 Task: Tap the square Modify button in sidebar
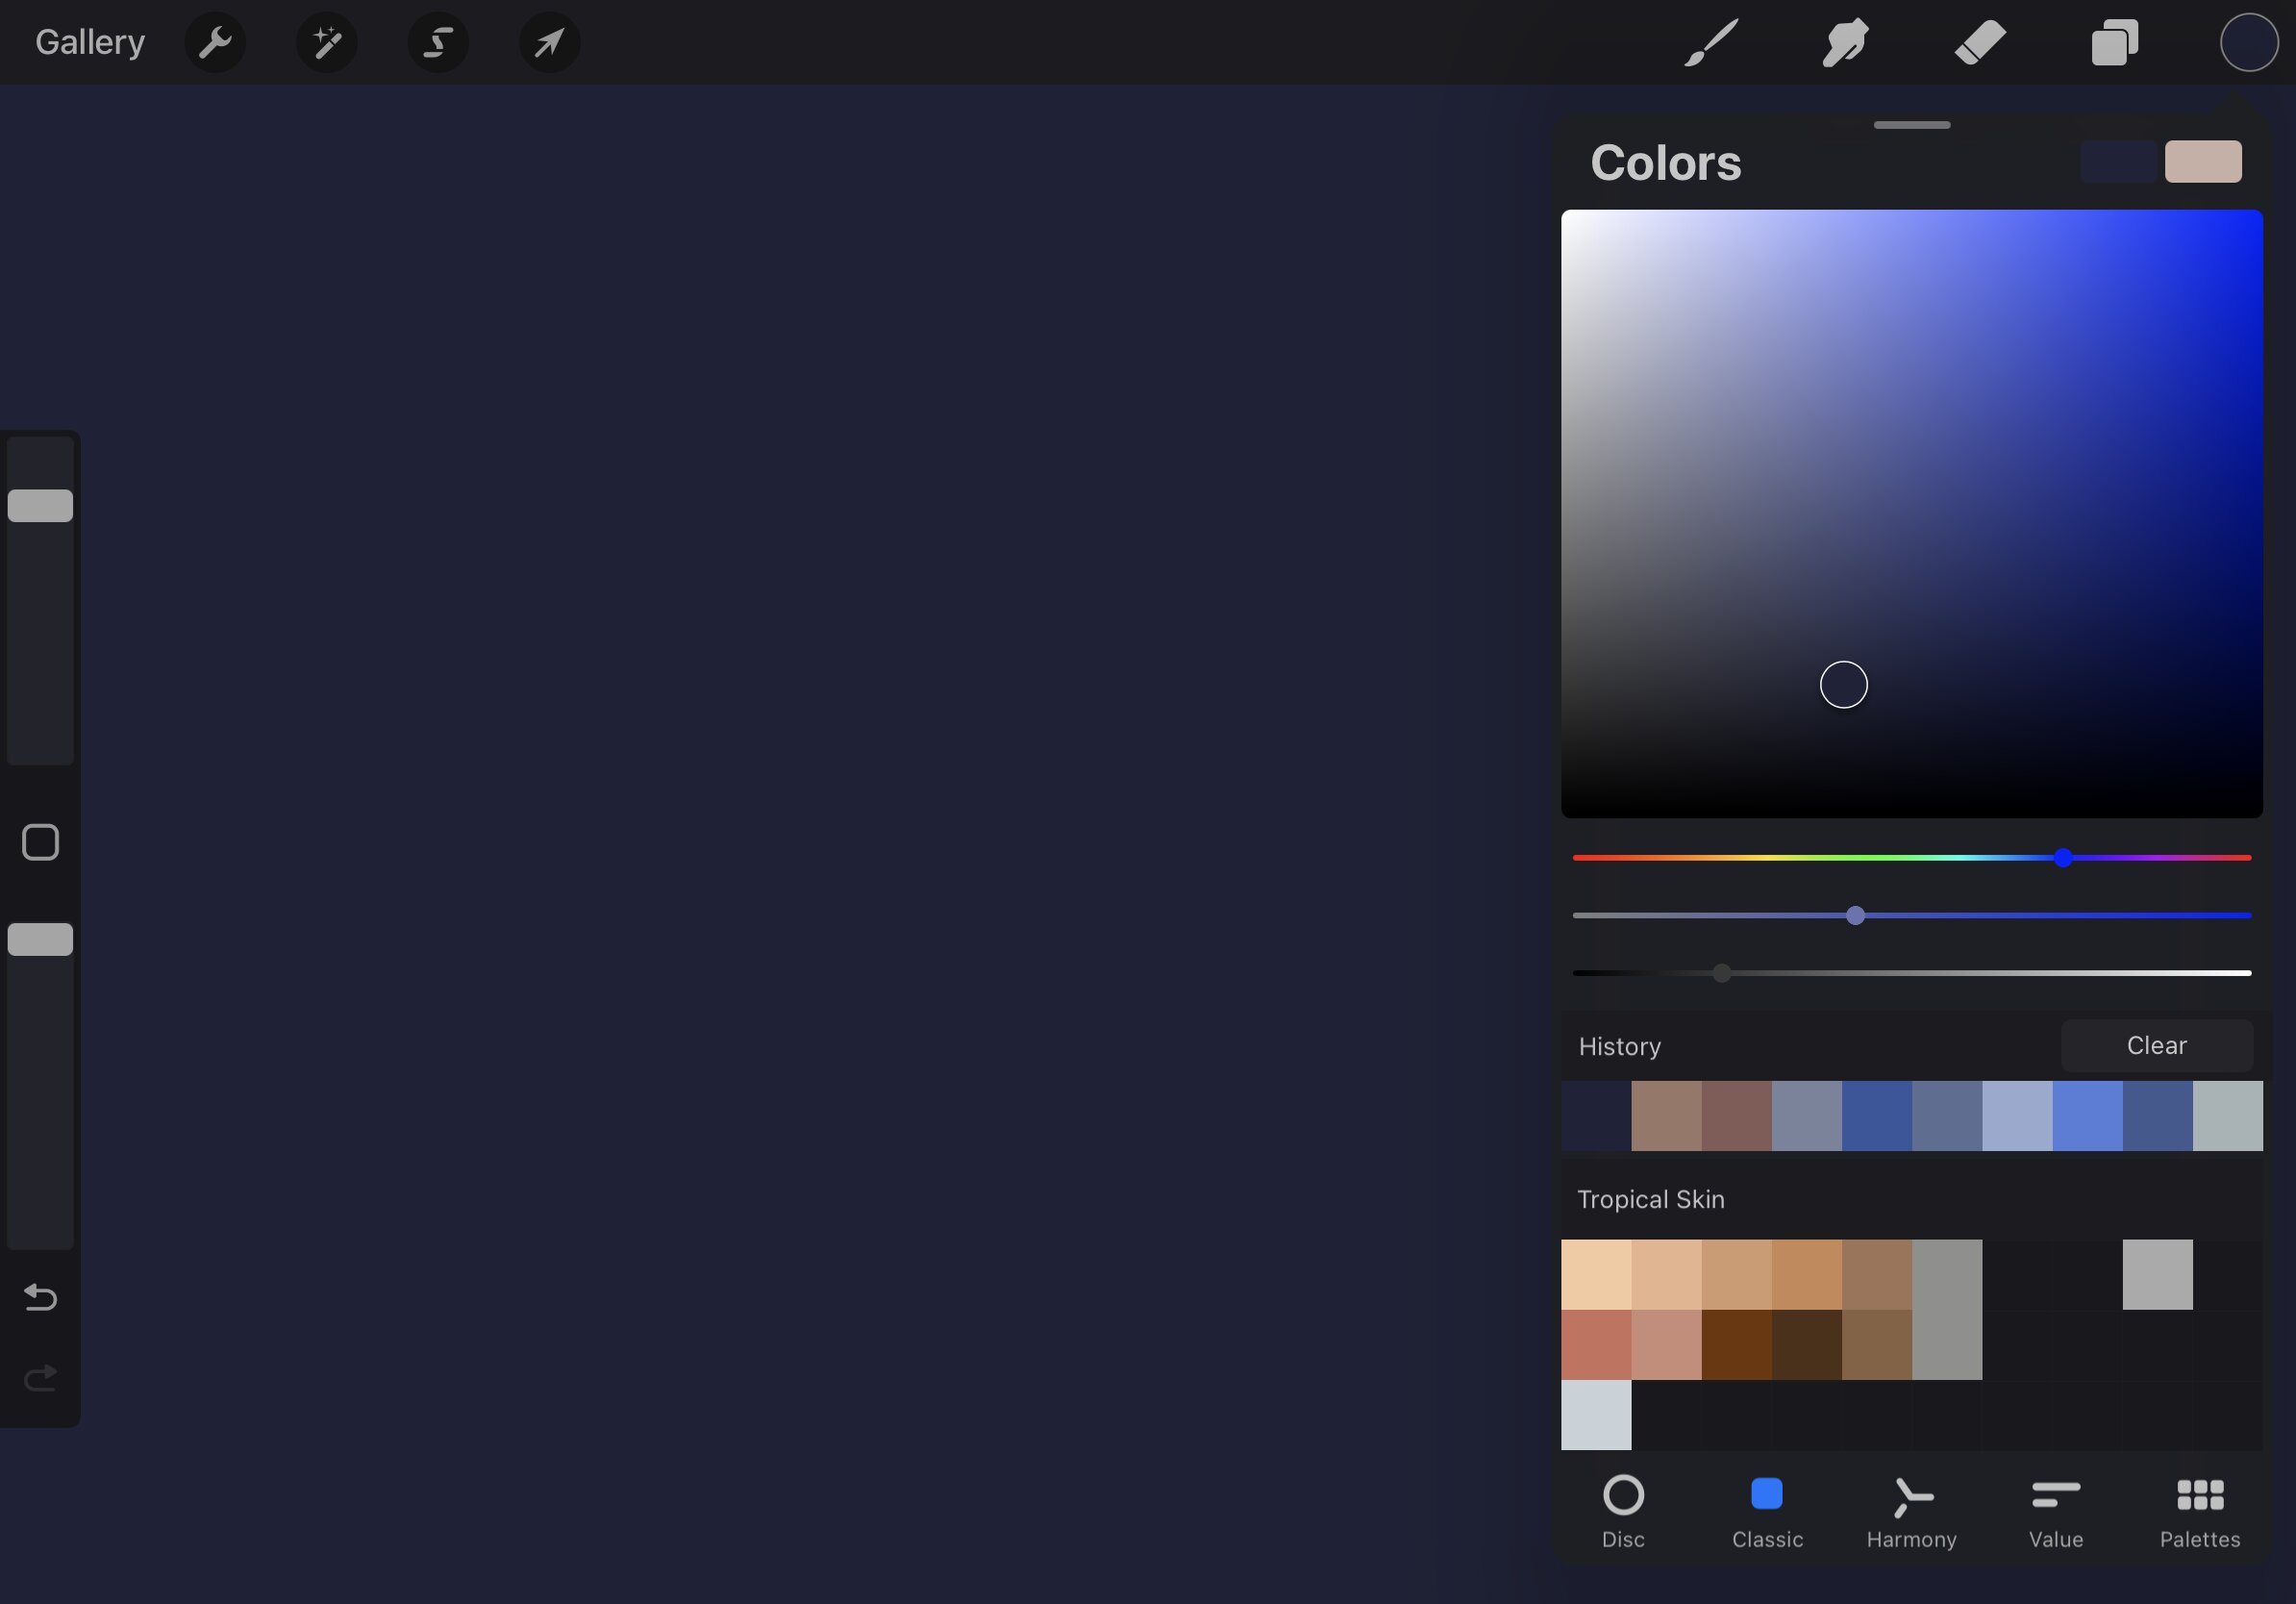40,842
